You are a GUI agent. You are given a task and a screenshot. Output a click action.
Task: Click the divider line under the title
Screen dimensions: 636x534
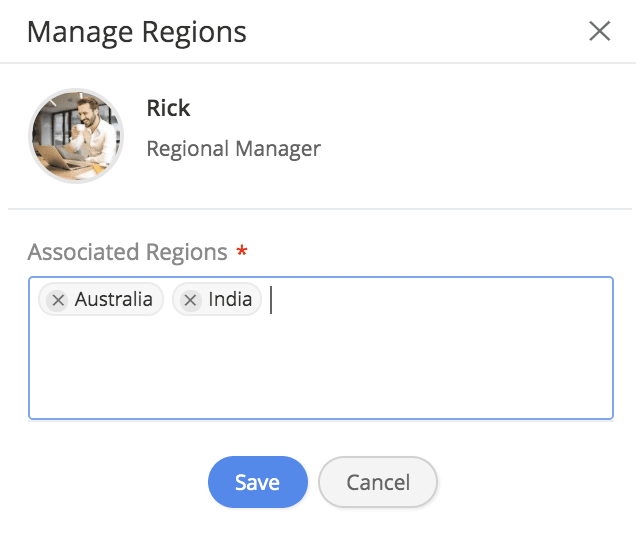(318, 63)
